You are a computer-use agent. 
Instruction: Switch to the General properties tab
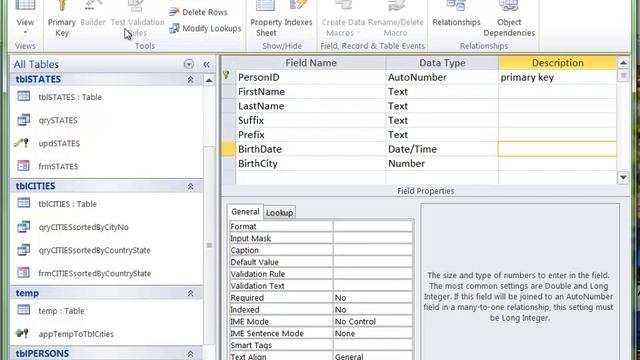coord(245,212)
